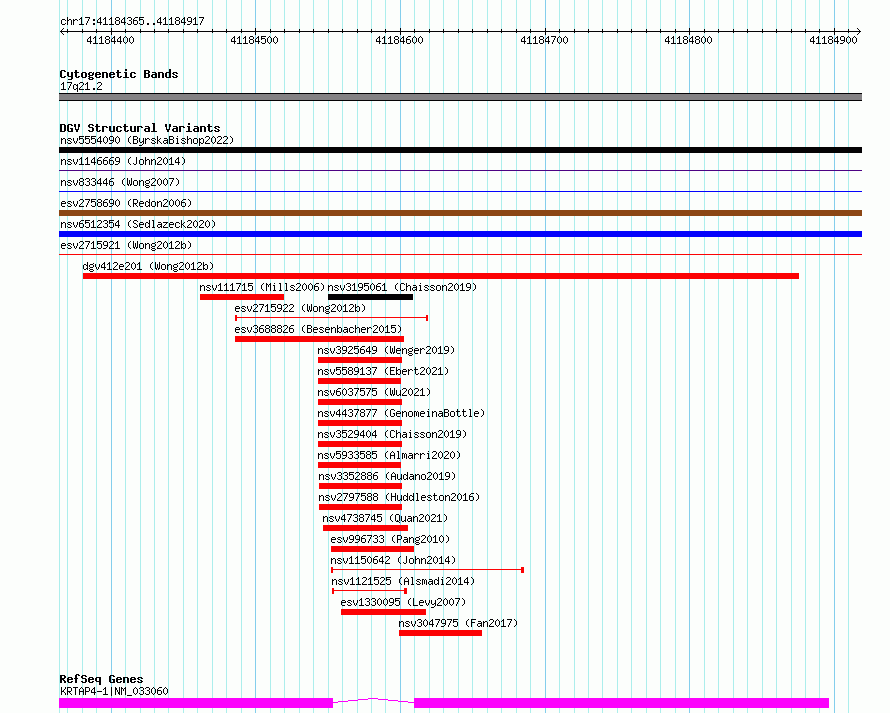
Task: Open nsv6512354 (Sedlazeck2020) variant label
Action: click(x=138, y=224)
